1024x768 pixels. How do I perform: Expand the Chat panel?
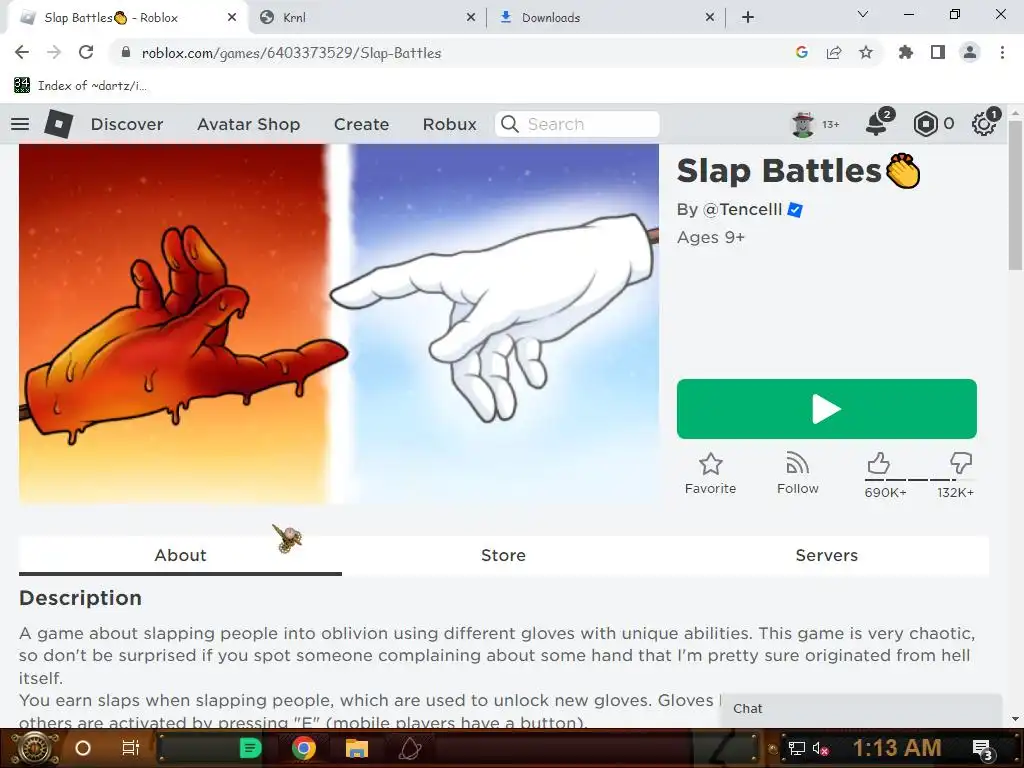[861, 709]
